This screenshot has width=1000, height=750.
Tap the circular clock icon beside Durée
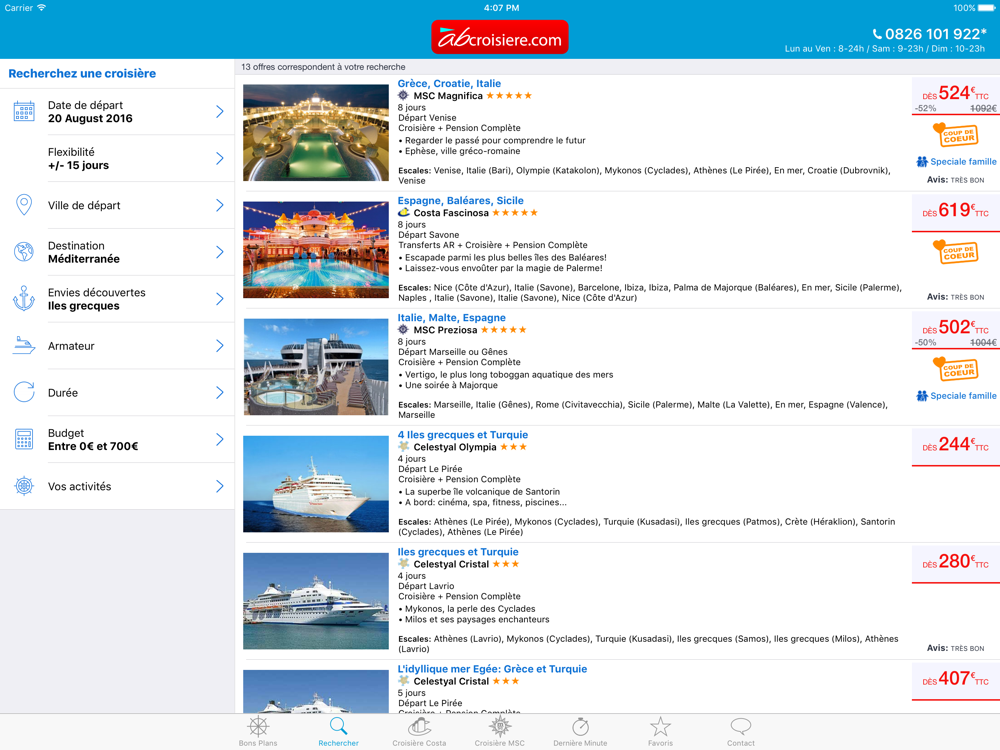click(24, 392)
